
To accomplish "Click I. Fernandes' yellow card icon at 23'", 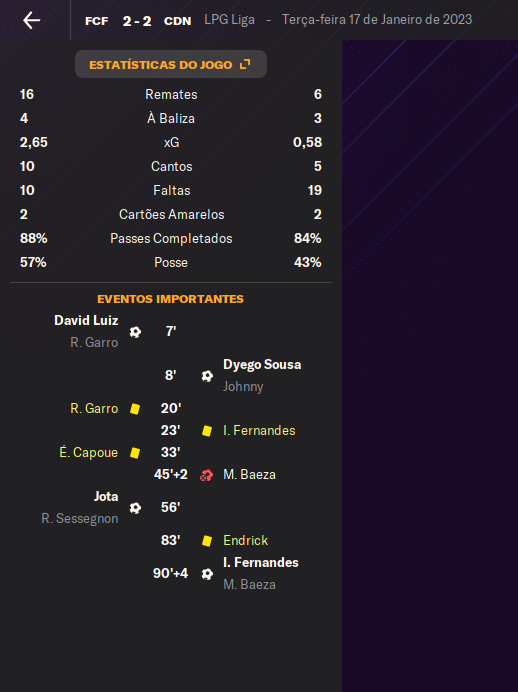I will pyautogui.click(x=206, y=431).
